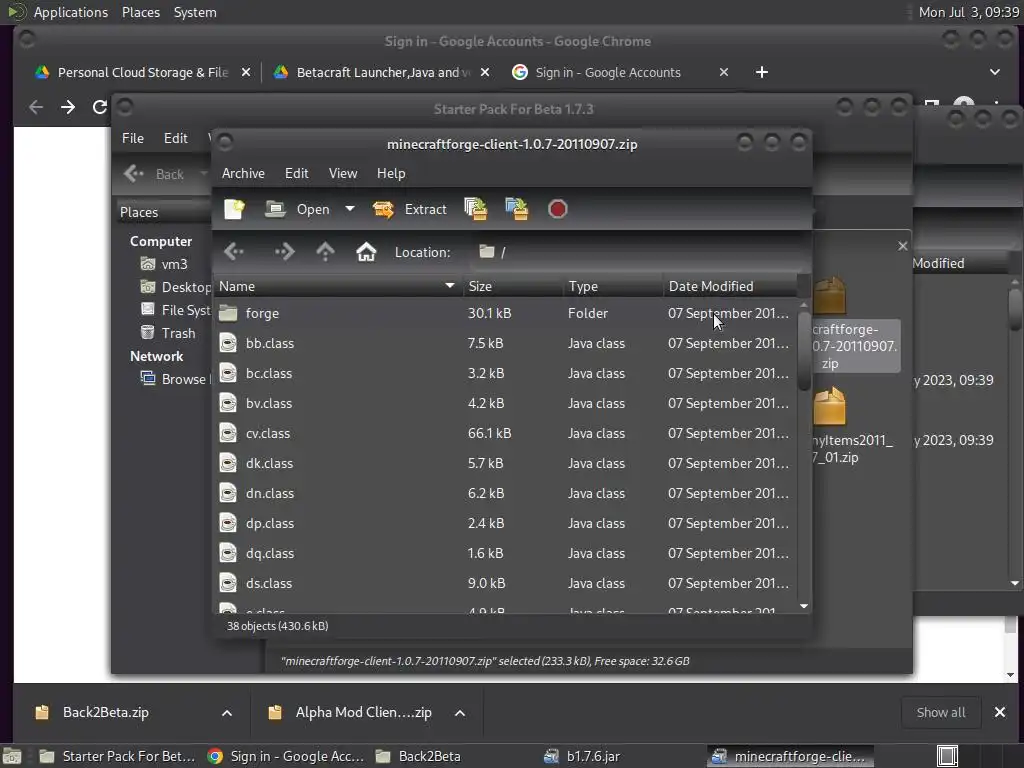Go back using archive location back arrow
Viewport: 1024px width, 768px height.
point(234,251)
